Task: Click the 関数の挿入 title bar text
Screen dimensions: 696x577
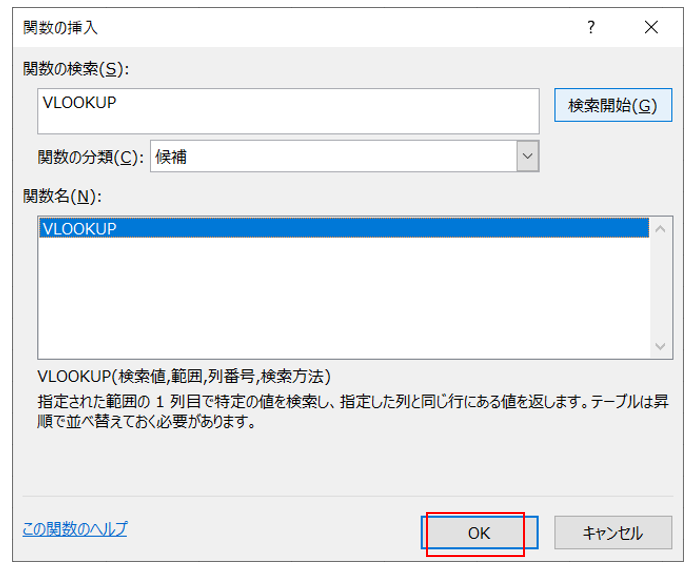Action: click(61, 28)
